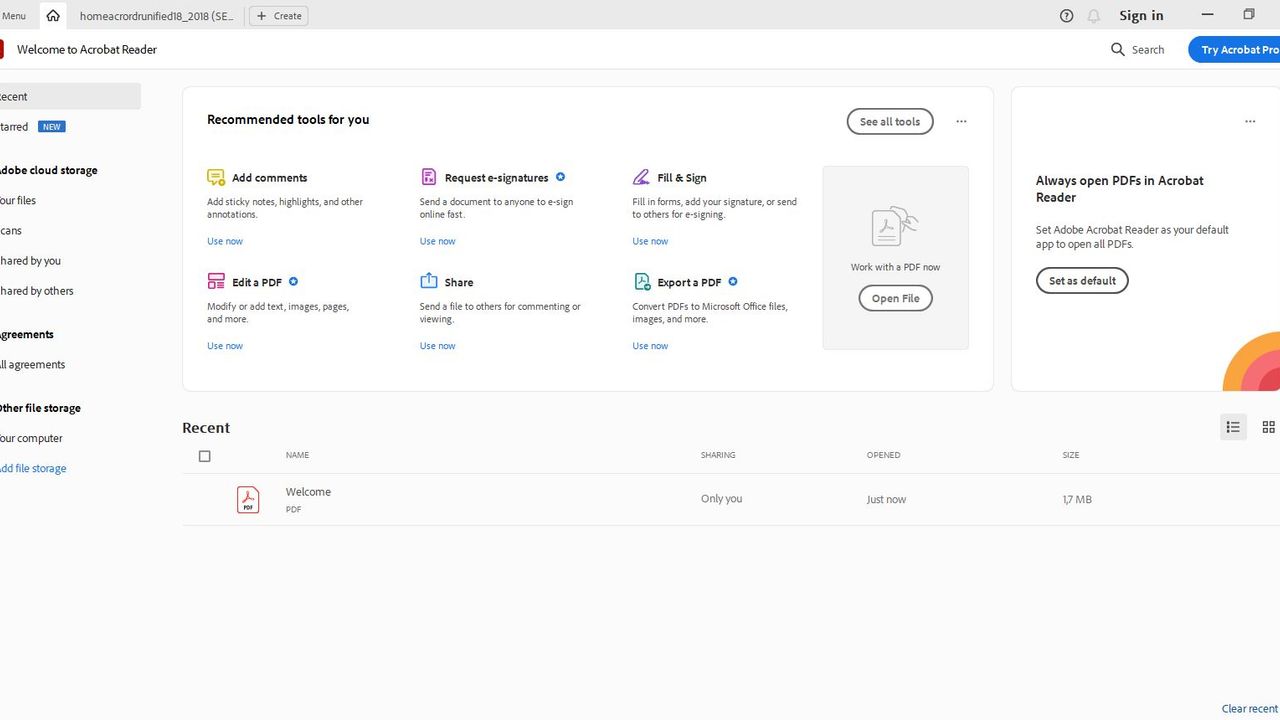Restore the window size button
The image size is (1280, 720).
point(1249,14)
